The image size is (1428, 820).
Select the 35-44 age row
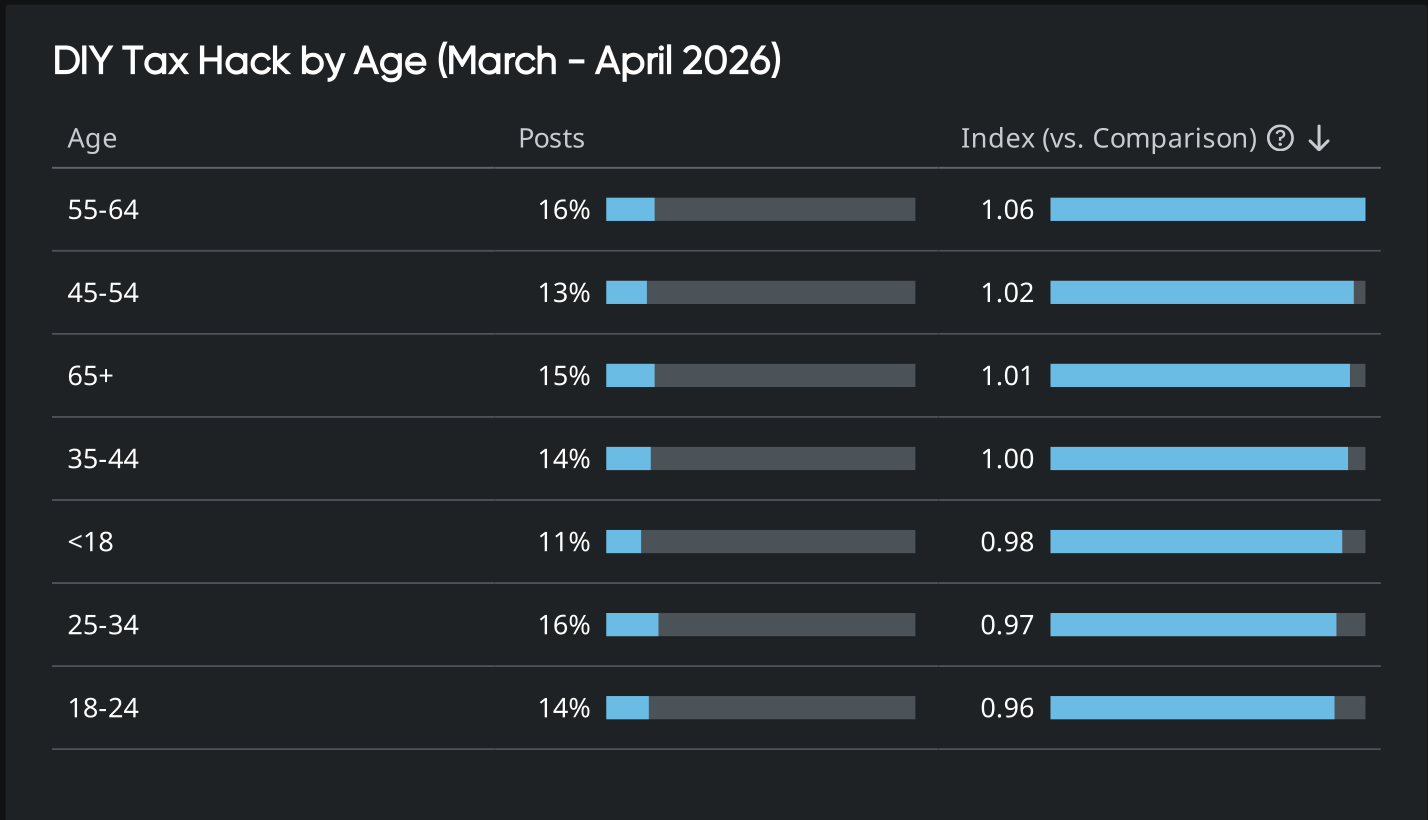coord(103,459)
